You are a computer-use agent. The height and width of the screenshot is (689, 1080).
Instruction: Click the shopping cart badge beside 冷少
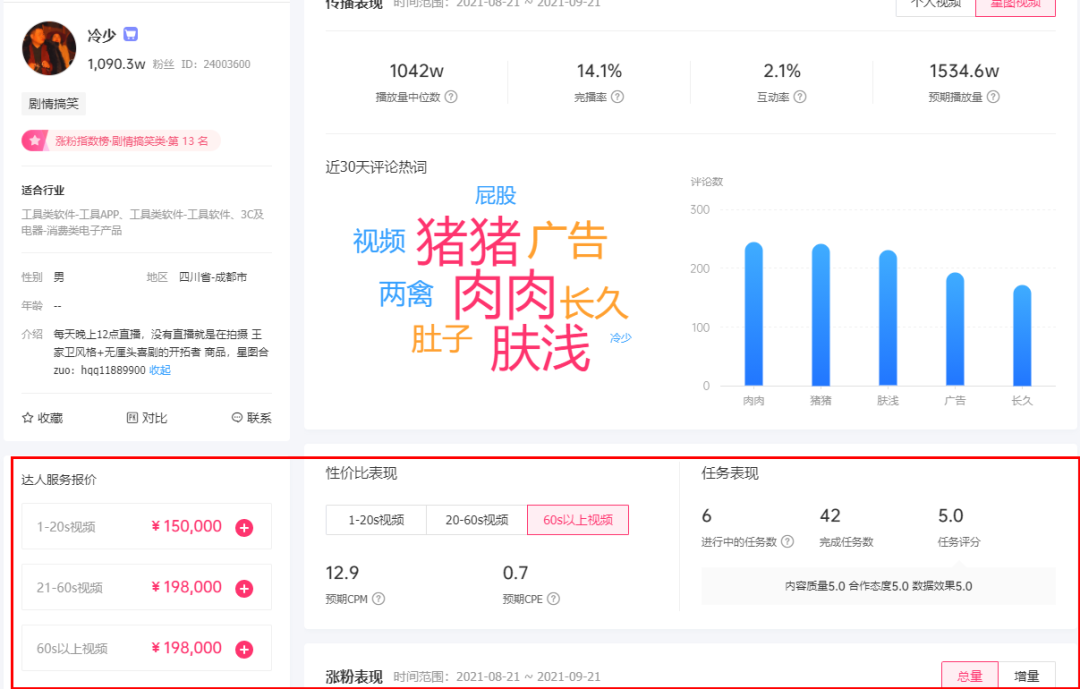(x=130, y=34)
